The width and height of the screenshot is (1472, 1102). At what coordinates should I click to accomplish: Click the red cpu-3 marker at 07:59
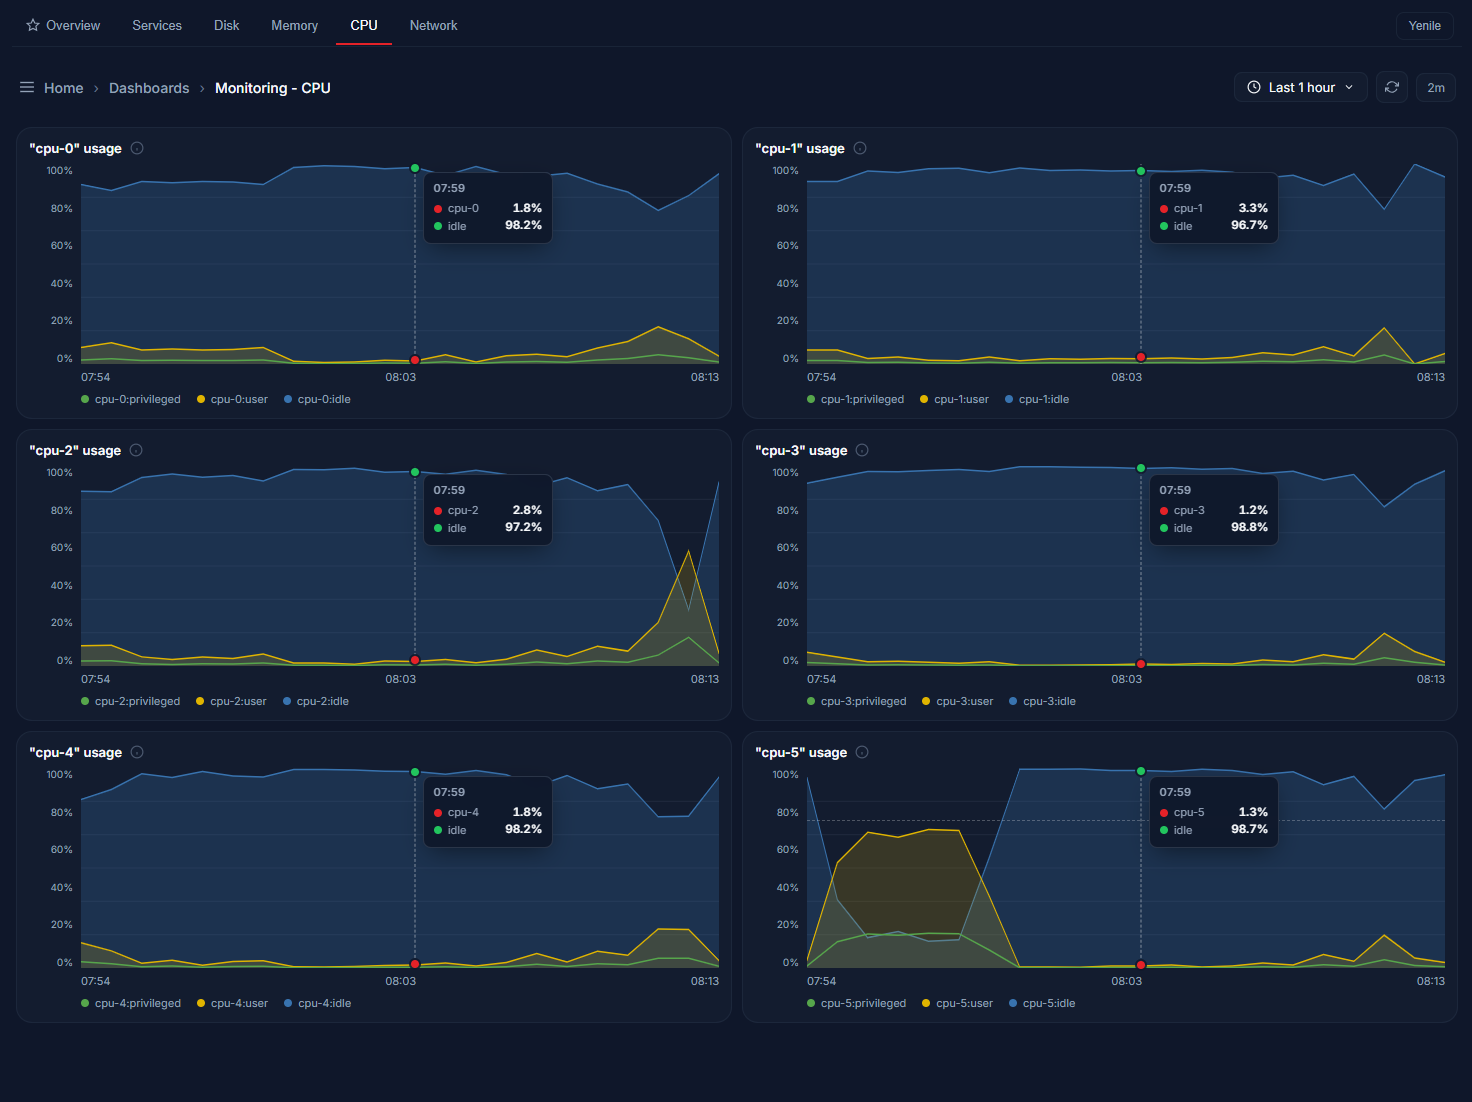tap(1141, 664)
